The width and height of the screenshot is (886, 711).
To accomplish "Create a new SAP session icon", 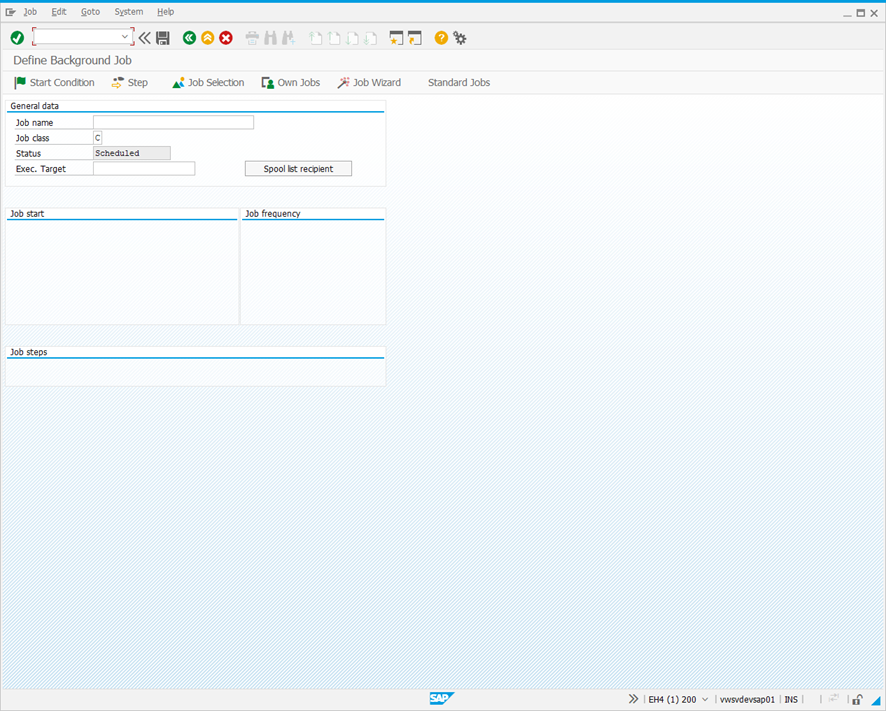I will 396,37.
